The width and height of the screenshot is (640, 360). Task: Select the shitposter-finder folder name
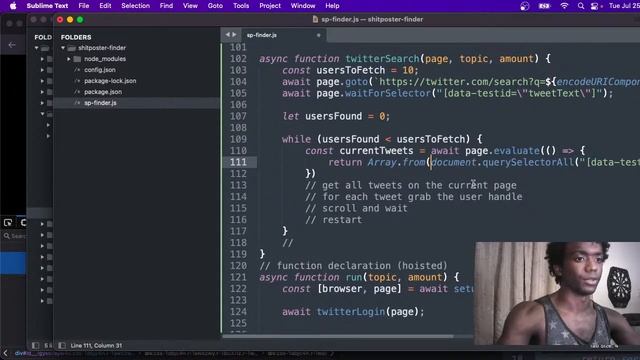pyautogui.click(x=102, y=48)
